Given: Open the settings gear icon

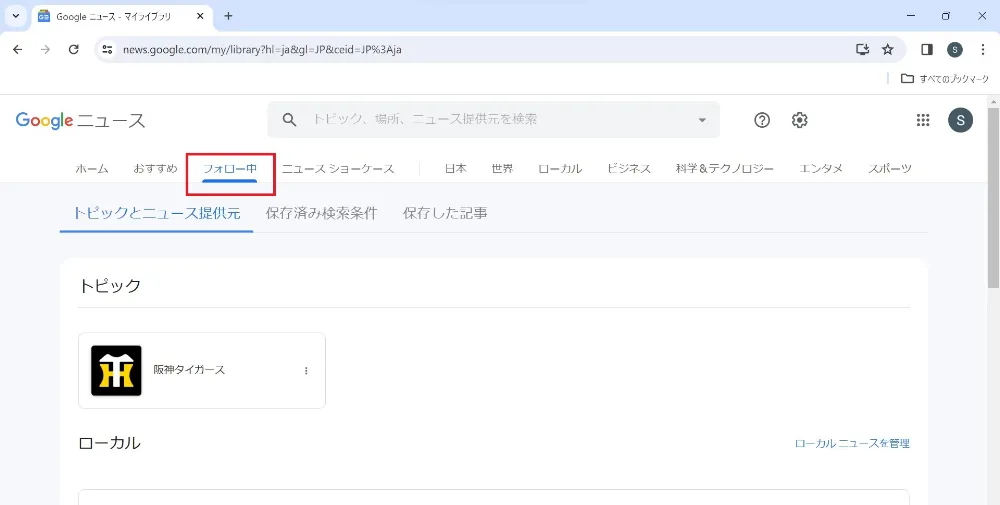Looking at the screenshot, I should click(800, 120).
